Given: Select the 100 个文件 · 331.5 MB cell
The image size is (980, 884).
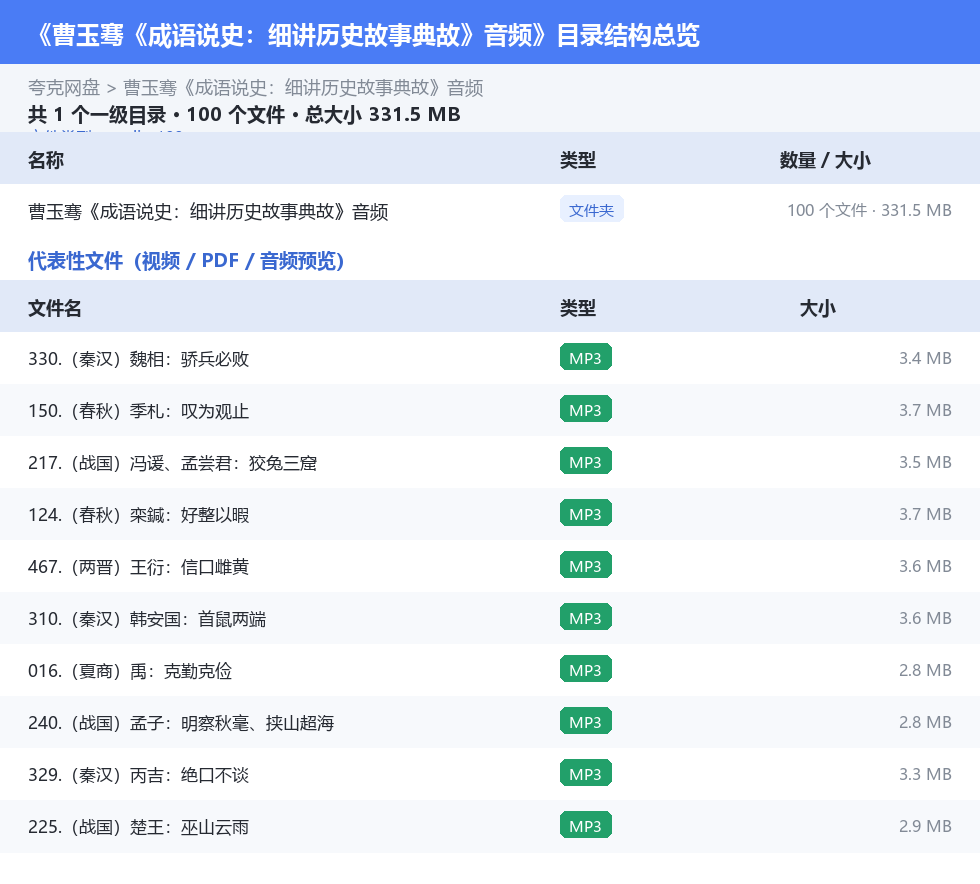Looking at the screenshot, I should [869, 210].
